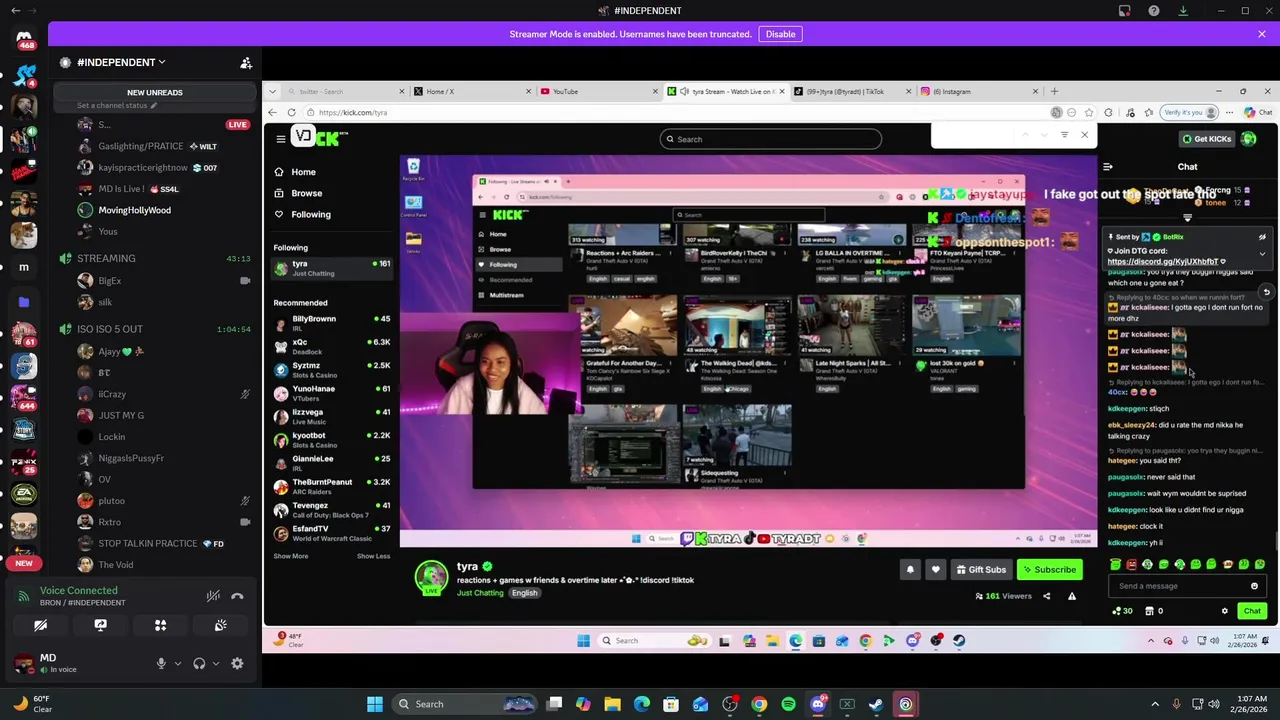Open a new tab in shared browser
This screenshot has width=1280, height=720.
[1054, 91]
